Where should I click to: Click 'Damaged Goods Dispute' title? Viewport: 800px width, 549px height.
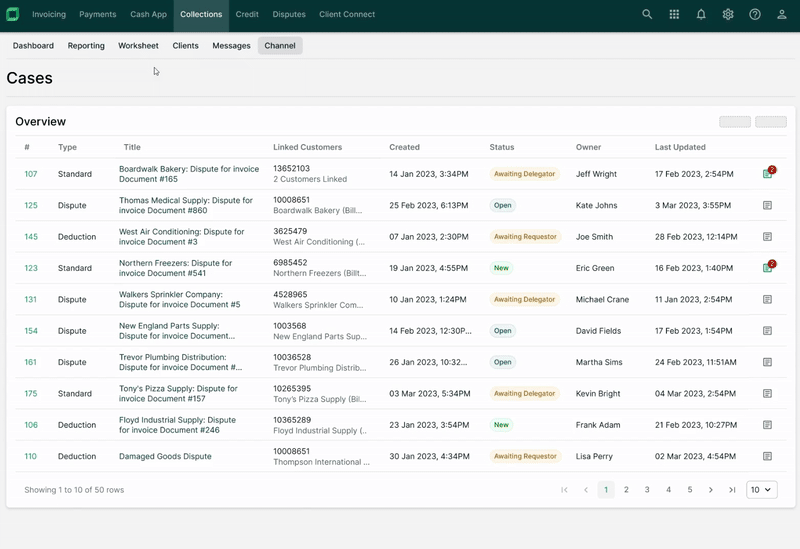coord(165,456)
